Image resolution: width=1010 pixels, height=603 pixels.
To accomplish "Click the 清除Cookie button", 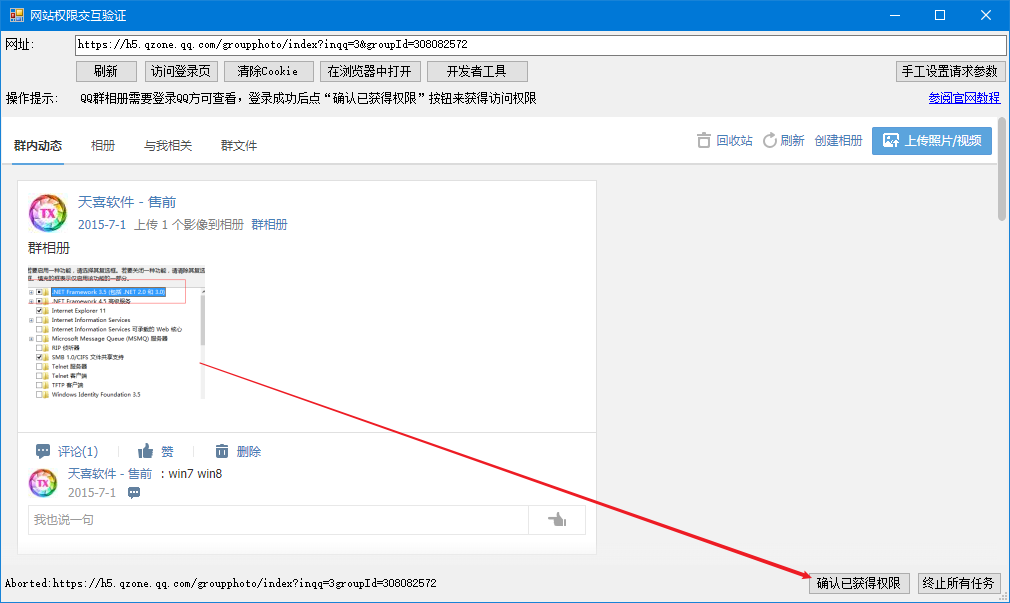I will (x=269, y=72).
